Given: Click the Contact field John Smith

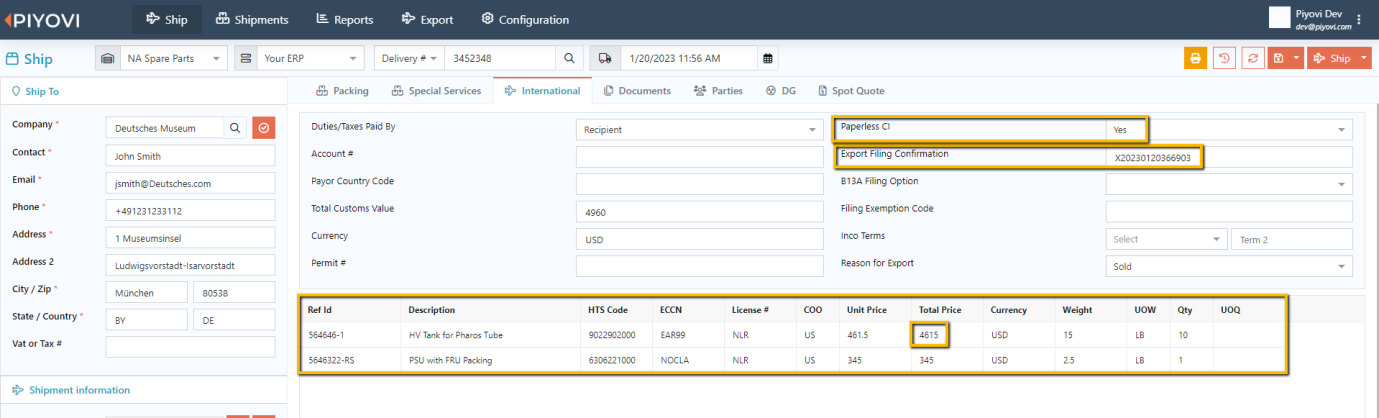Looking at the screenshot, I should [x=190, y=156].
